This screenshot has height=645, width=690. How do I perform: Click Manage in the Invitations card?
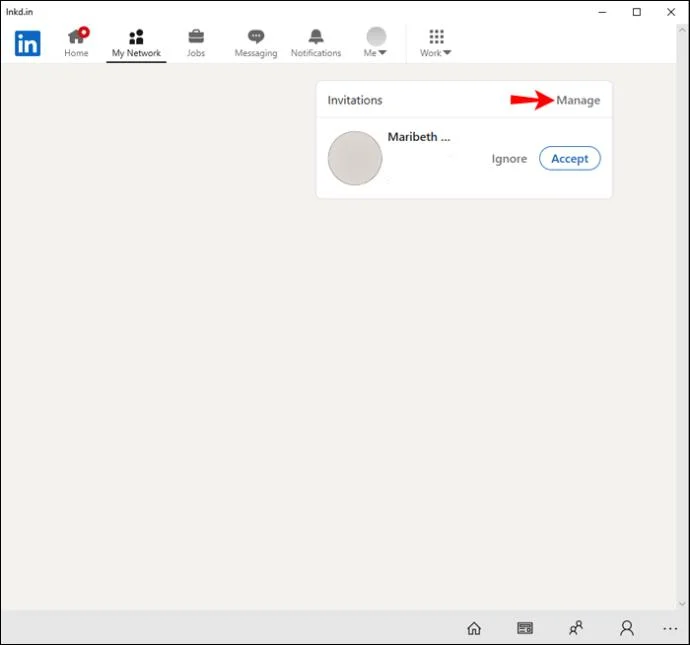point(578,100)
